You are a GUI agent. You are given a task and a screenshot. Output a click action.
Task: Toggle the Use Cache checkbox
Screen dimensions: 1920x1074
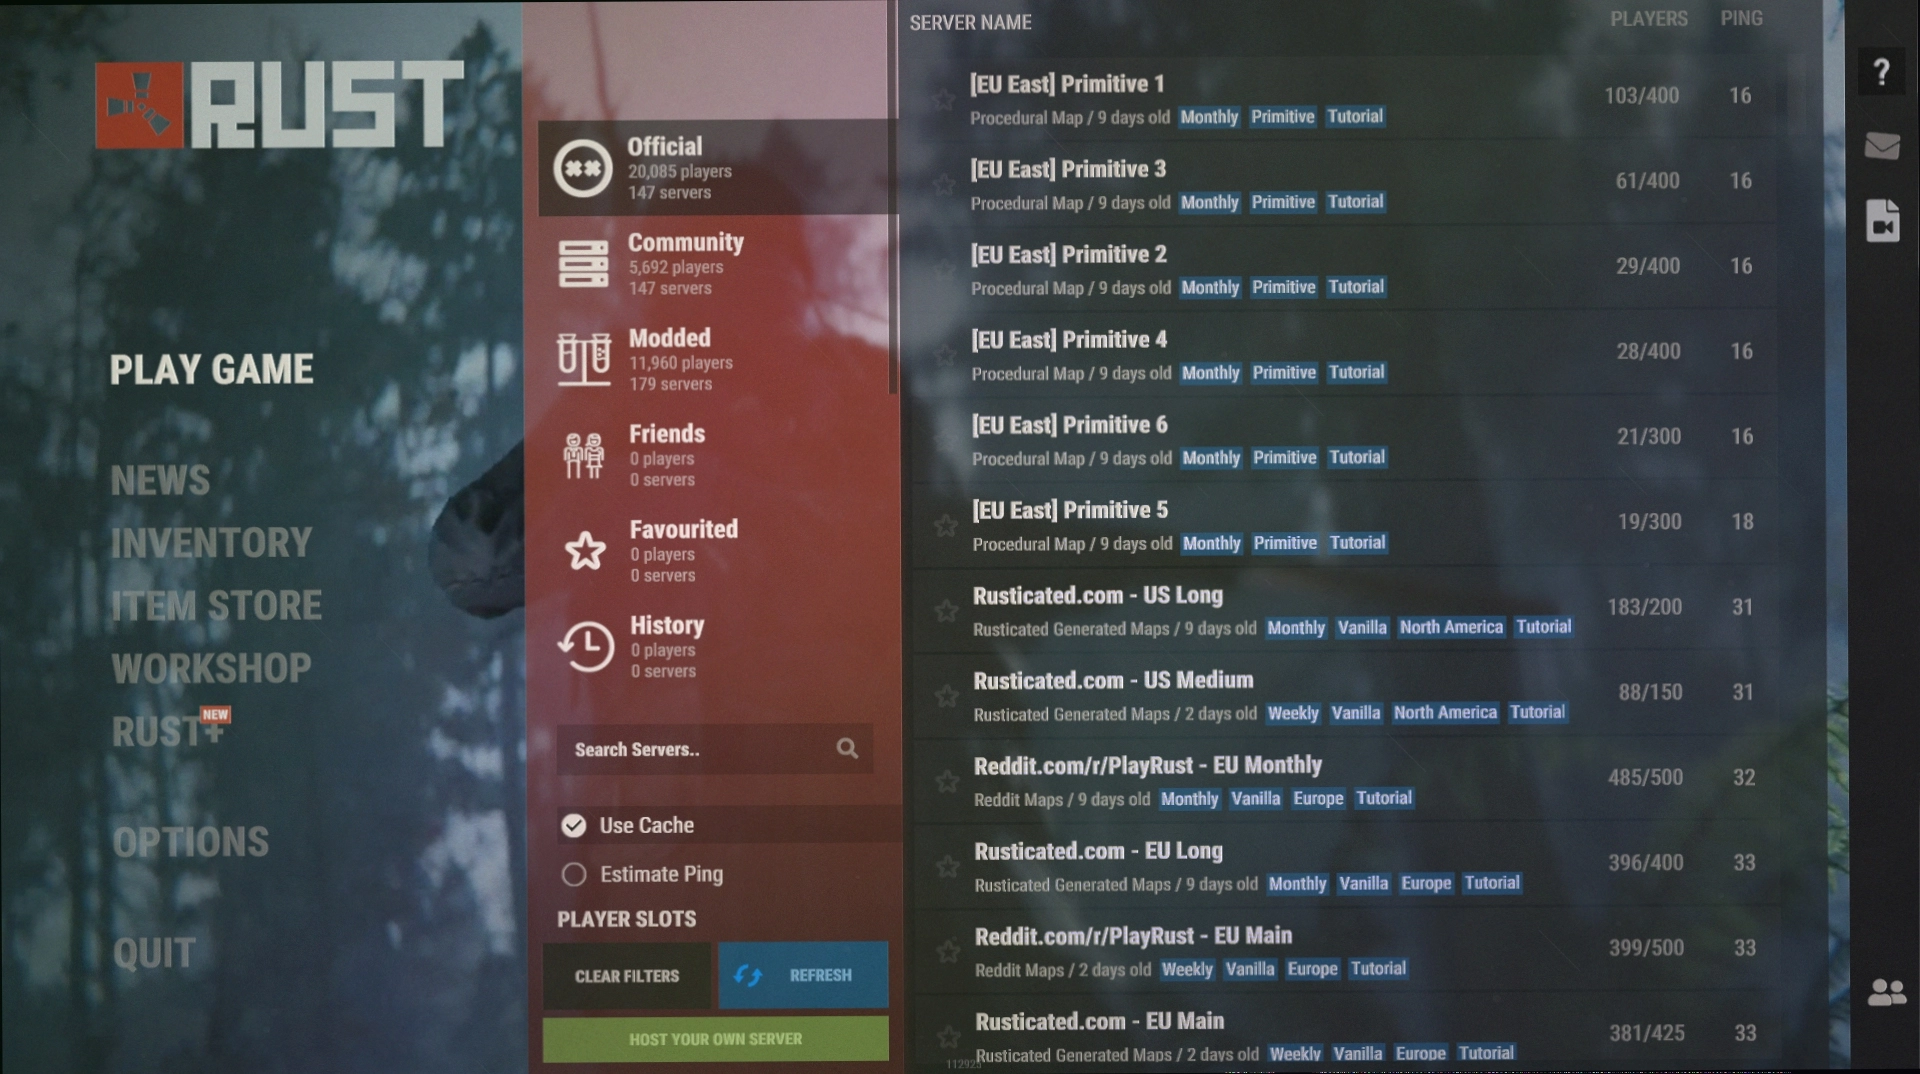click(x=574, y=825)
